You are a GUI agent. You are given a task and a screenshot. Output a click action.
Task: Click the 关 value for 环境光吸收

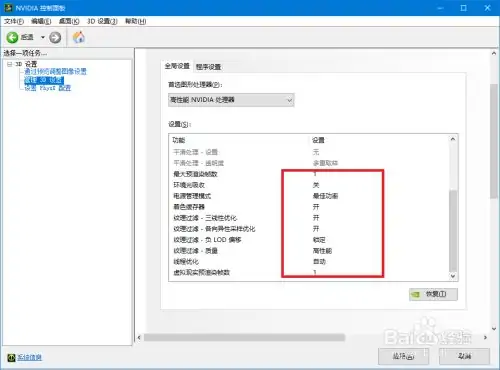[x=316, y=185]
